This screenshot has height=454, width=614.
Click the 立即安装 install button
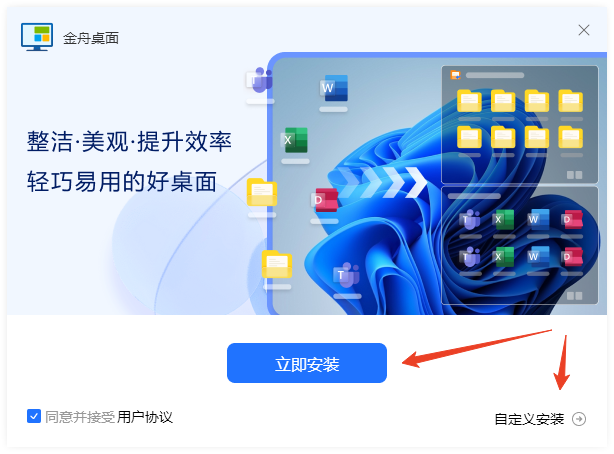(x=307, y=363)
